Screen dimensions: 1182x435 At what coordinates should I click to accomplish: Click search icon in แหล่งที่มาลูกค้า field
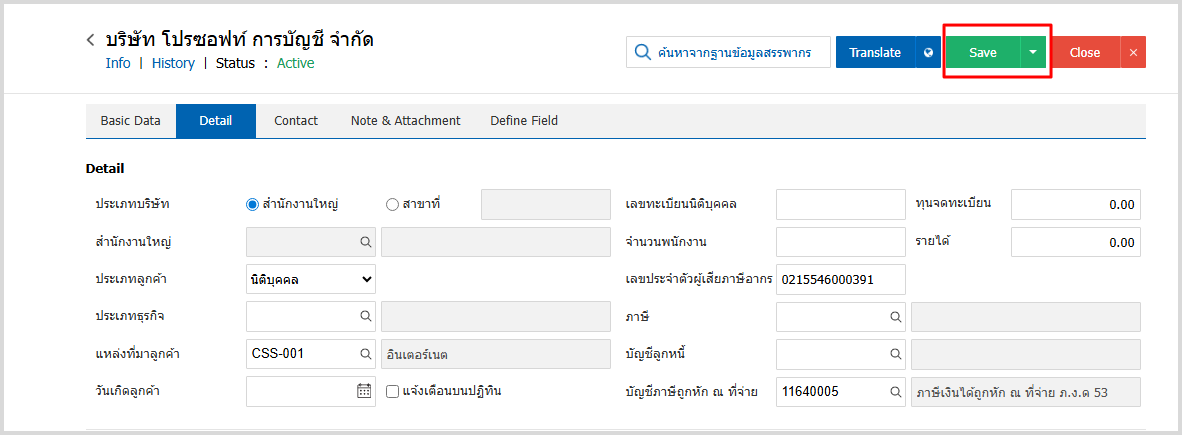366,354
